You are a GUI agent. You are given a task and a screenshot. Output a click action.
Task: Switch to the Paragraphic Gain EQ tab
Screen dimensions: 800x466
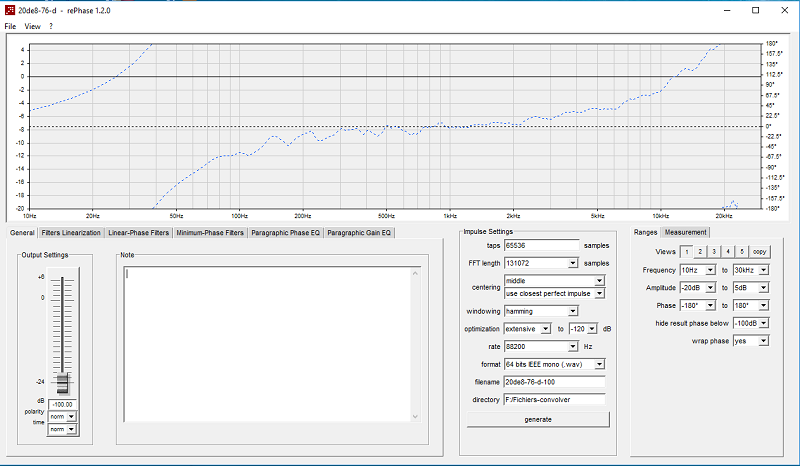click(x=359, y=233)
